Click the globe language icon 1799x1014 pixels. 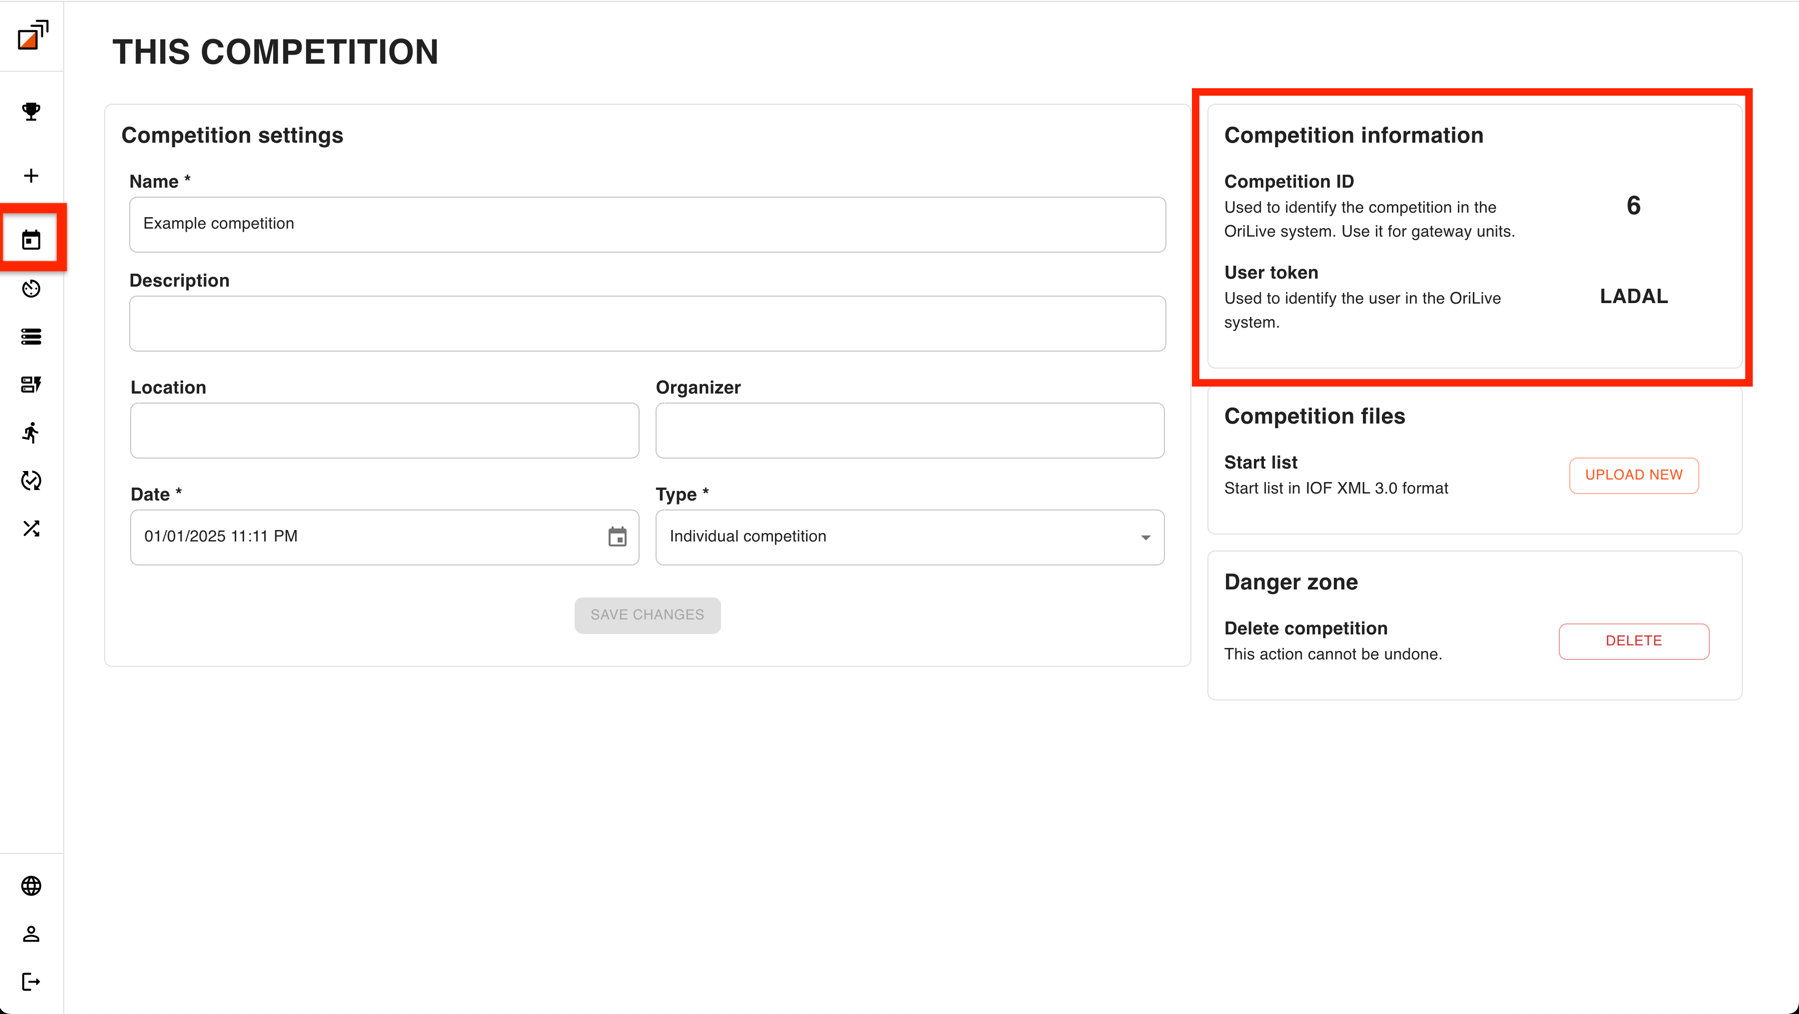[31, 886]
